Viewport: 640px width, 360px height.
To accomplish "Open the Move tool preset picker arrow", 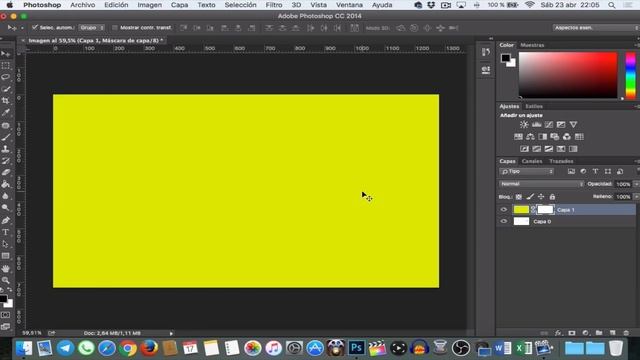I will 22,28.
